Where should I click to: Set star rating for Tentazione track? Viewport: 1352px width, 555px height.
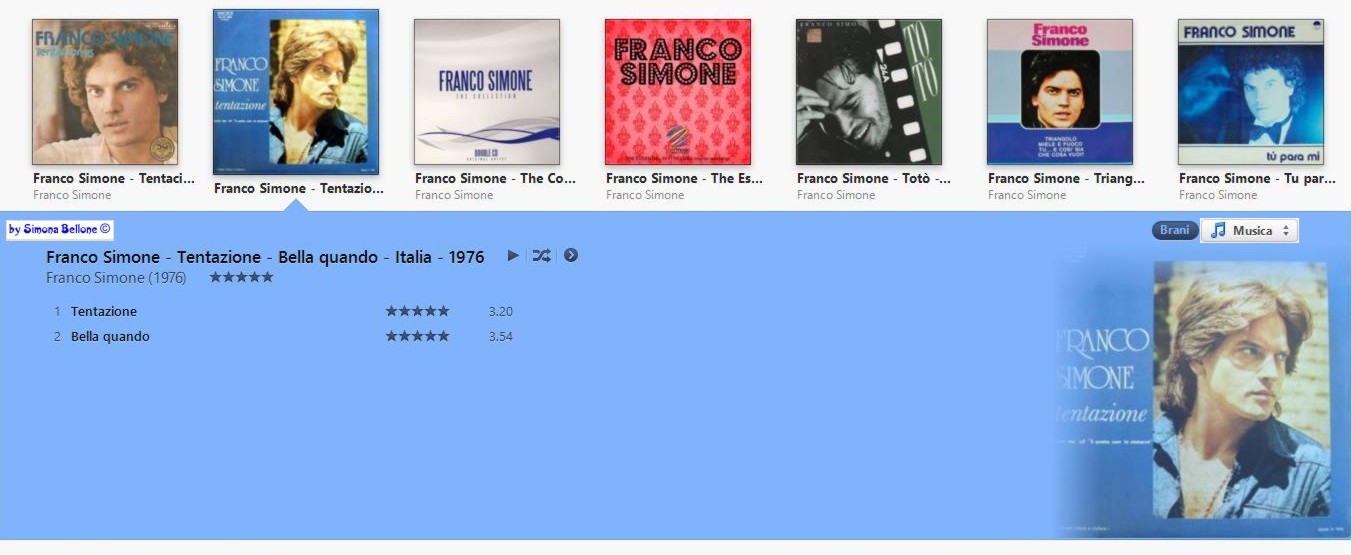(417, 312)
